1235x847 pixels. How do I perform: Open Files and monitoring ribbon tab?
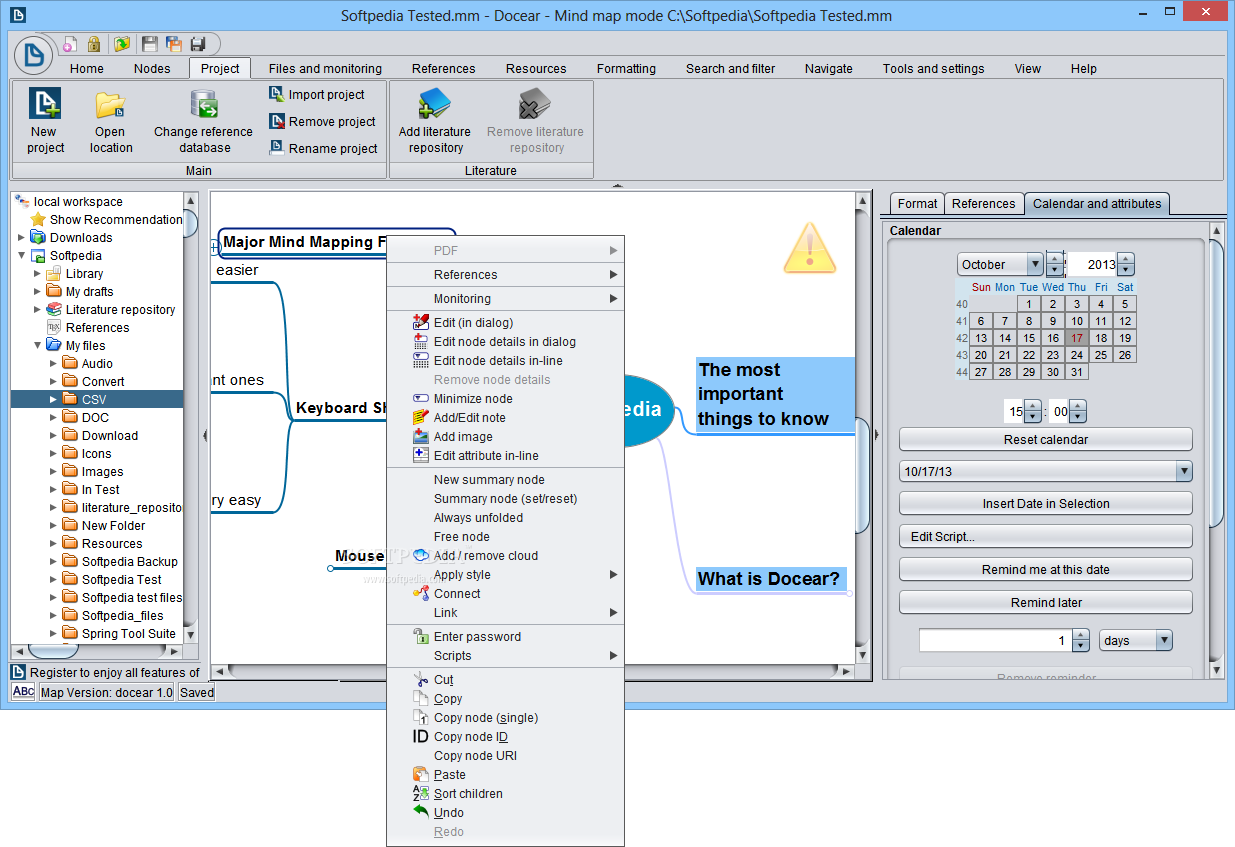pyautogui.click(x=325, y=68)
